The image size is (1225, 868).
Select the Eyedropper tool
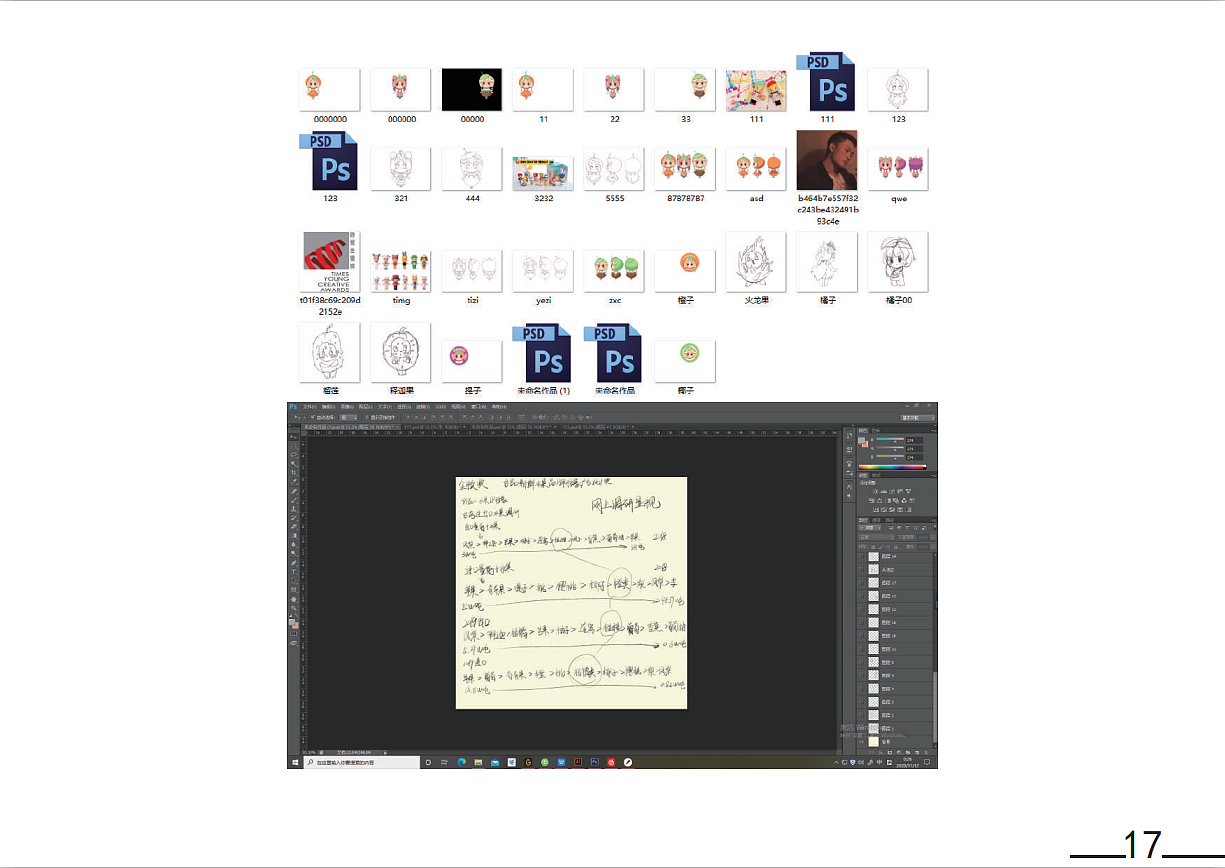coord(294,481)
